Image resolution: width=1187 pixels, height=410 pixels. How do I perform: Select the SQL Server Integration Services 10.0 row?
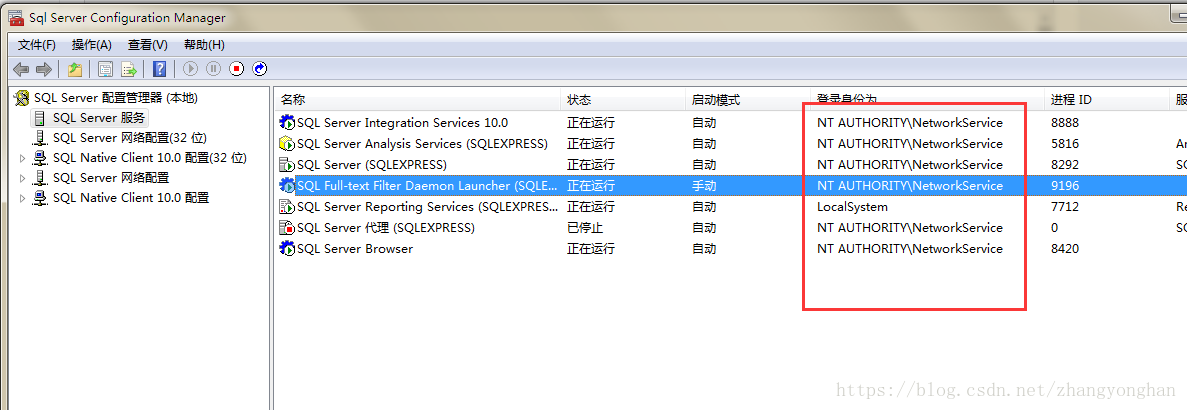[402, 123]
